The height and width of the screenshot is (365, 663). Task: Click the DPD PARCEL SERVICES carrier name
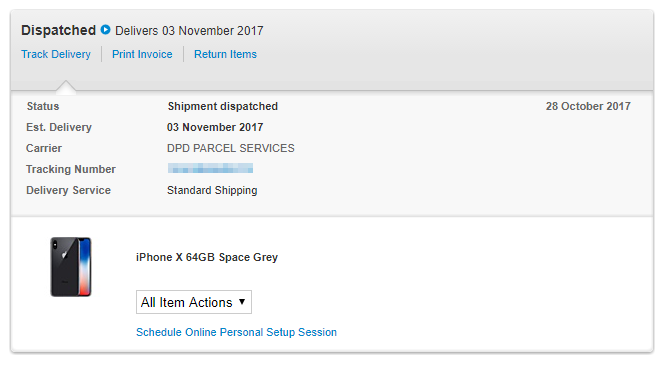coord(230,148)
